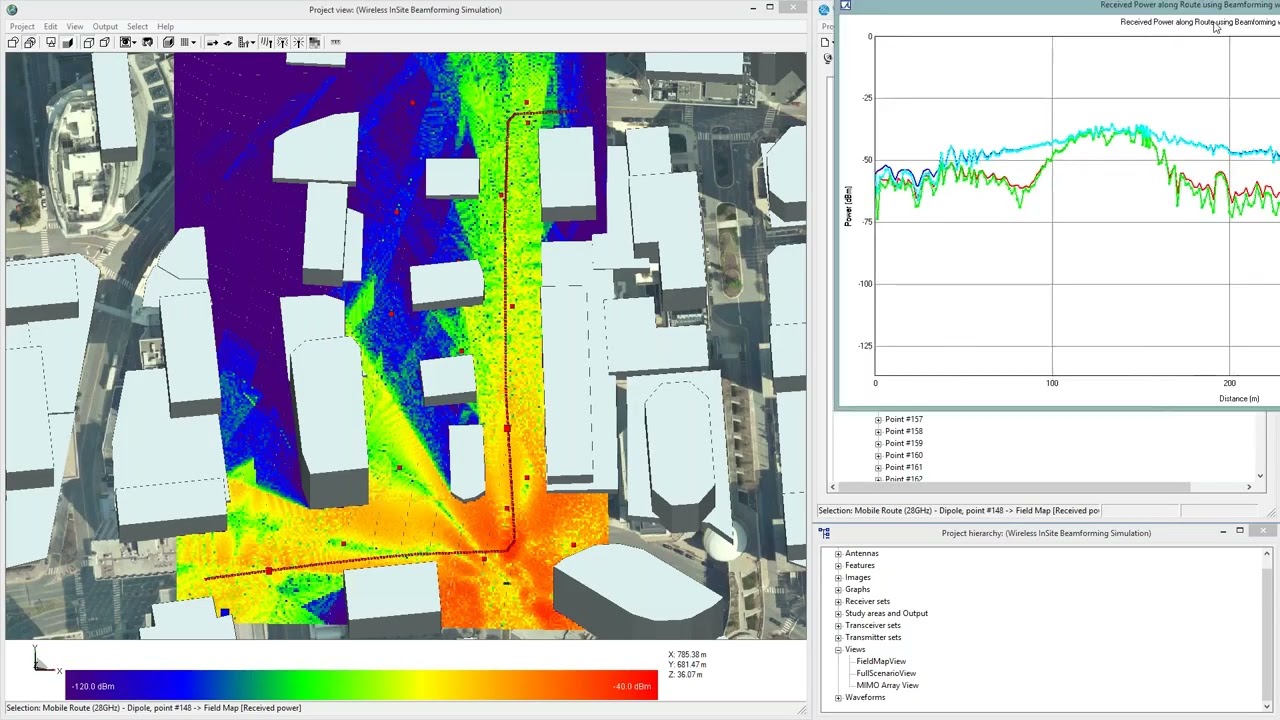Viewport: 1280px width, 720px height.
Task: Click the antenna with slanted rays toolbar icon
Action: 266,42
